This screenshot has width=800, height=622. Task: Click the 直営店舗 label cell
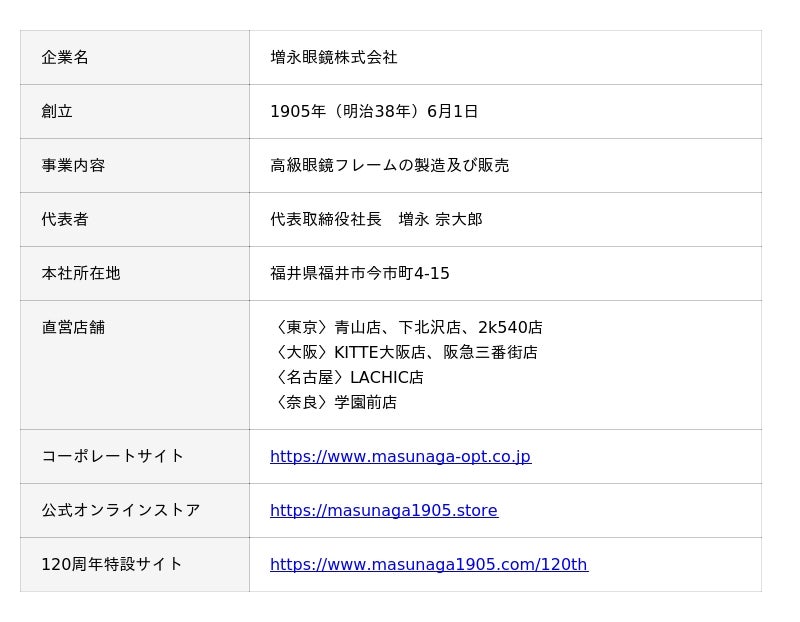(x=73, y=328)
